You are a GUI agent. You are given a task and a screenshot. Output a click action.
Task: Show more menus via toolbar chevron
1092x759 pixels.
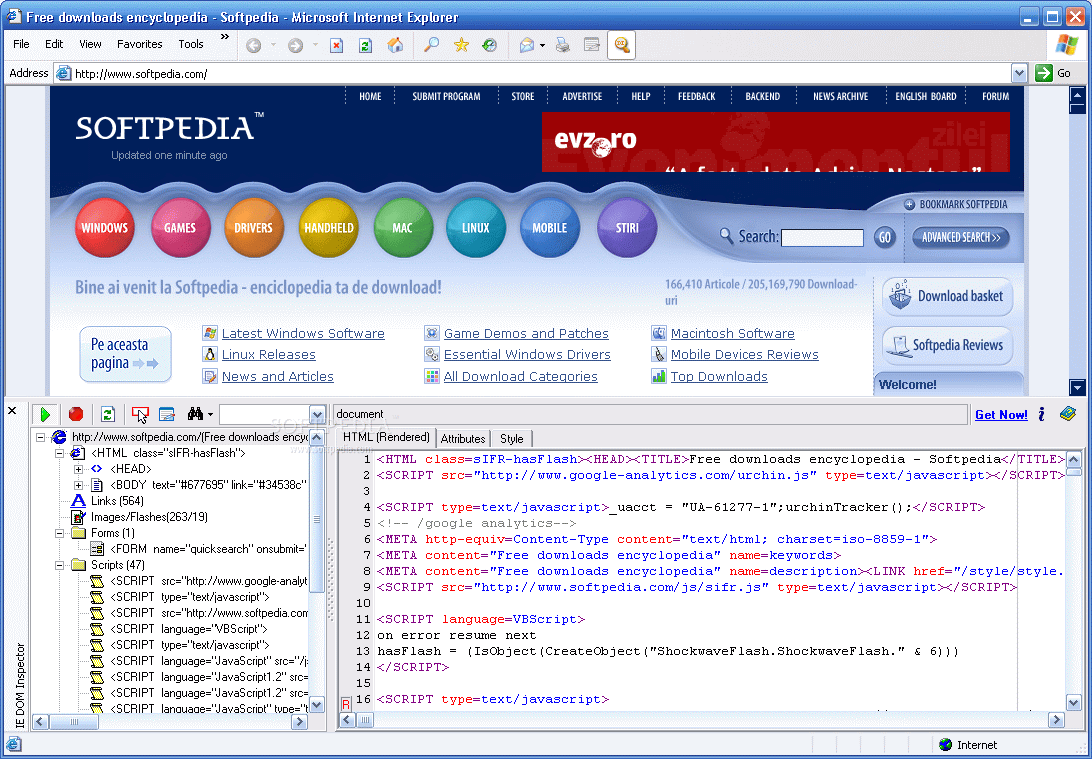tap(225, 36)
